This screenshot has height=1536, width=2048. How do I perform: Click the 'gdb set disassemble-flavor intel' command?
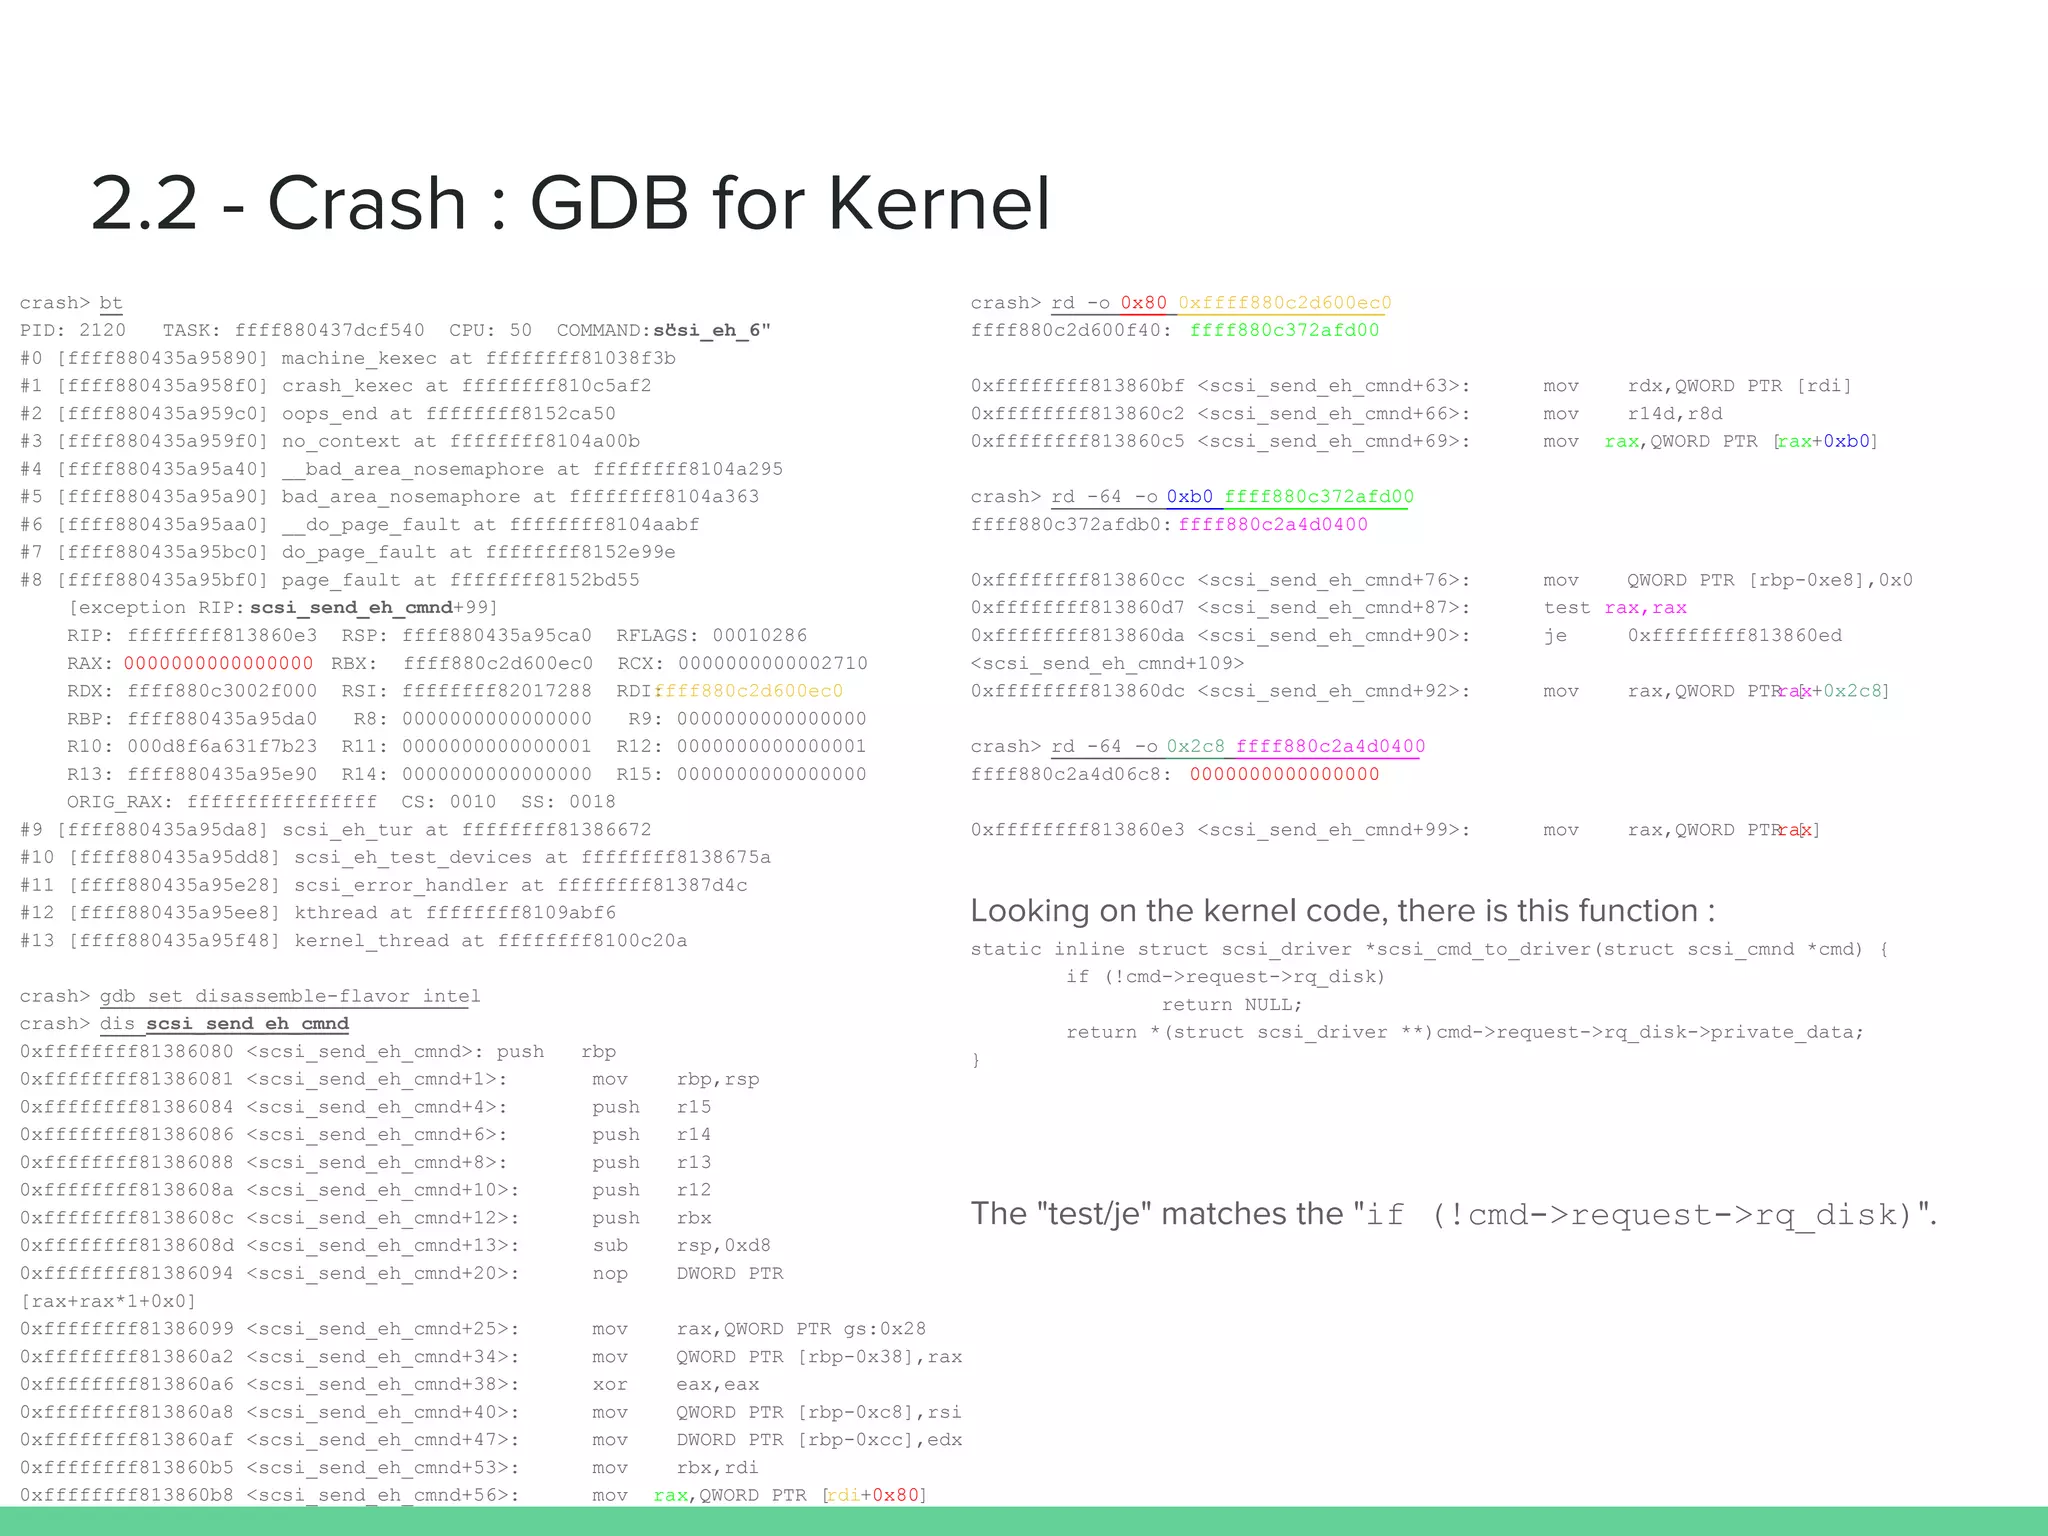(290, 997)
